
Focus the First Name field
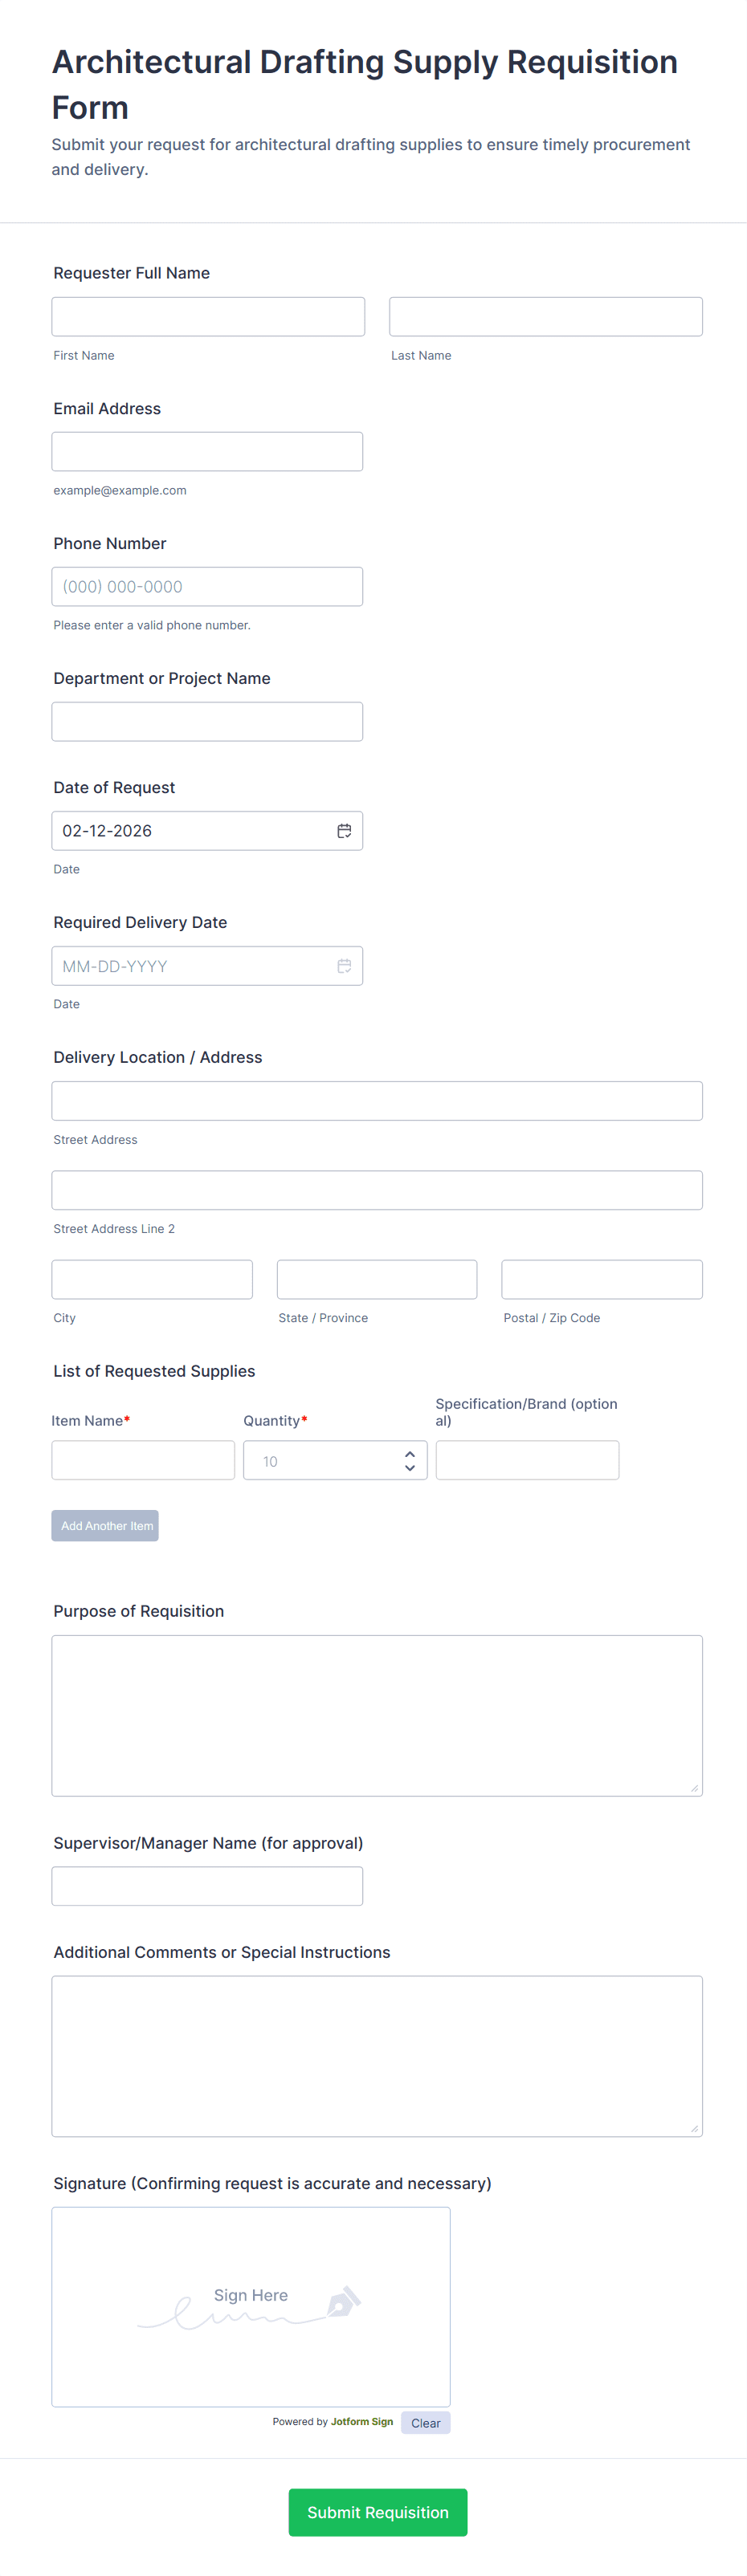(208, 316)
